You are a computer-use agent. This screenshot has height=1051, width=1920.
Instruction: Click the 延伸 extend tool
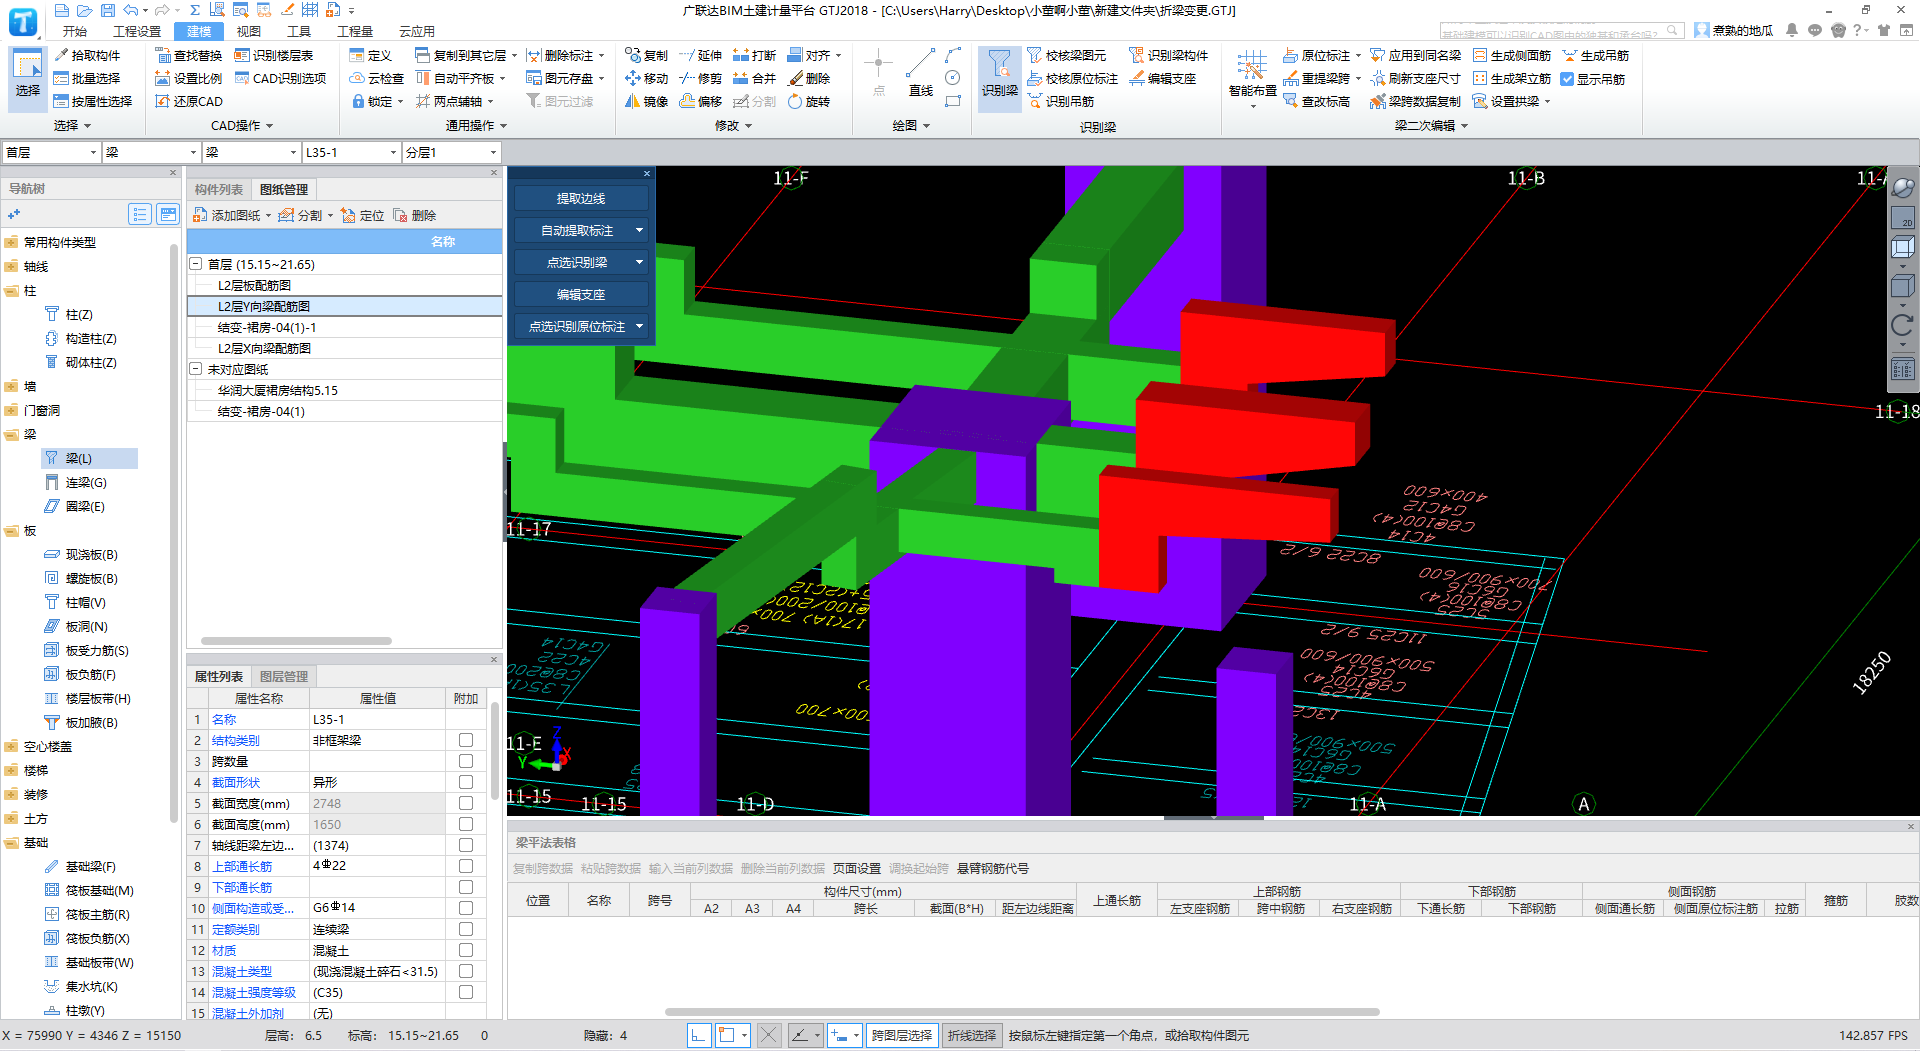[x=700, y=55]
